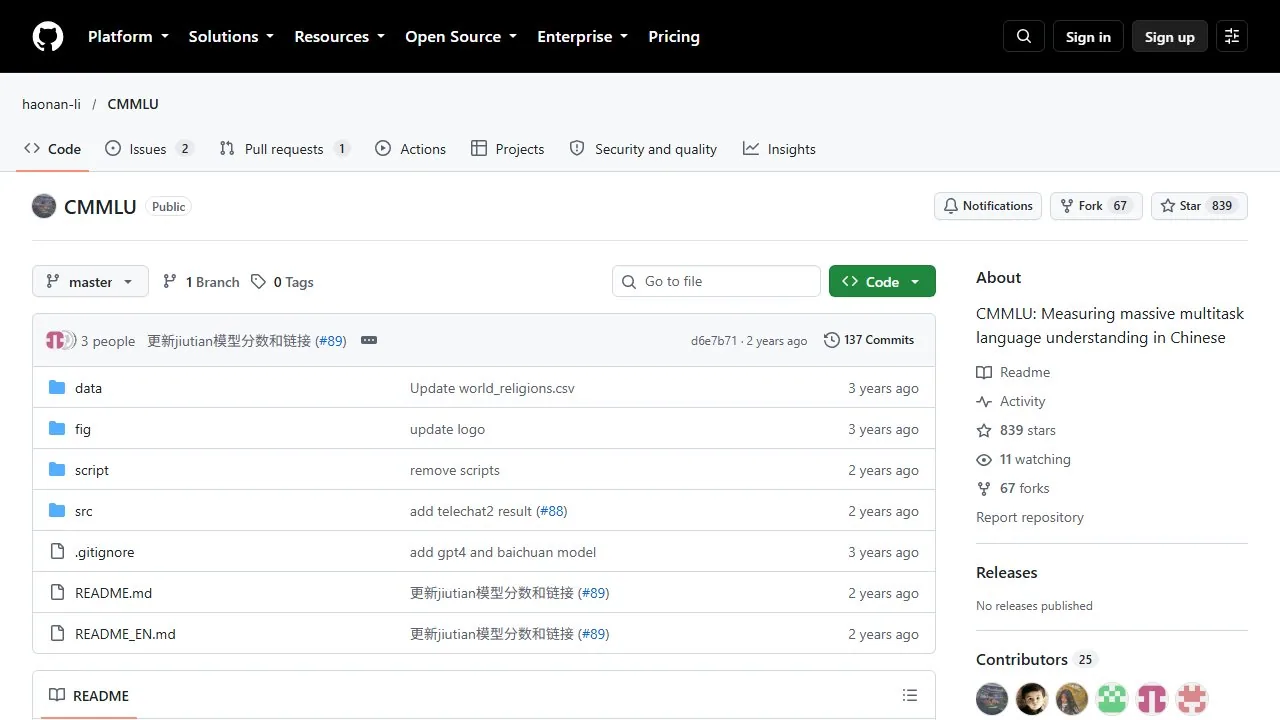This screenshot has height=720, width=1280.
Task: Expand the Platform menu
Action: [127, 37]
